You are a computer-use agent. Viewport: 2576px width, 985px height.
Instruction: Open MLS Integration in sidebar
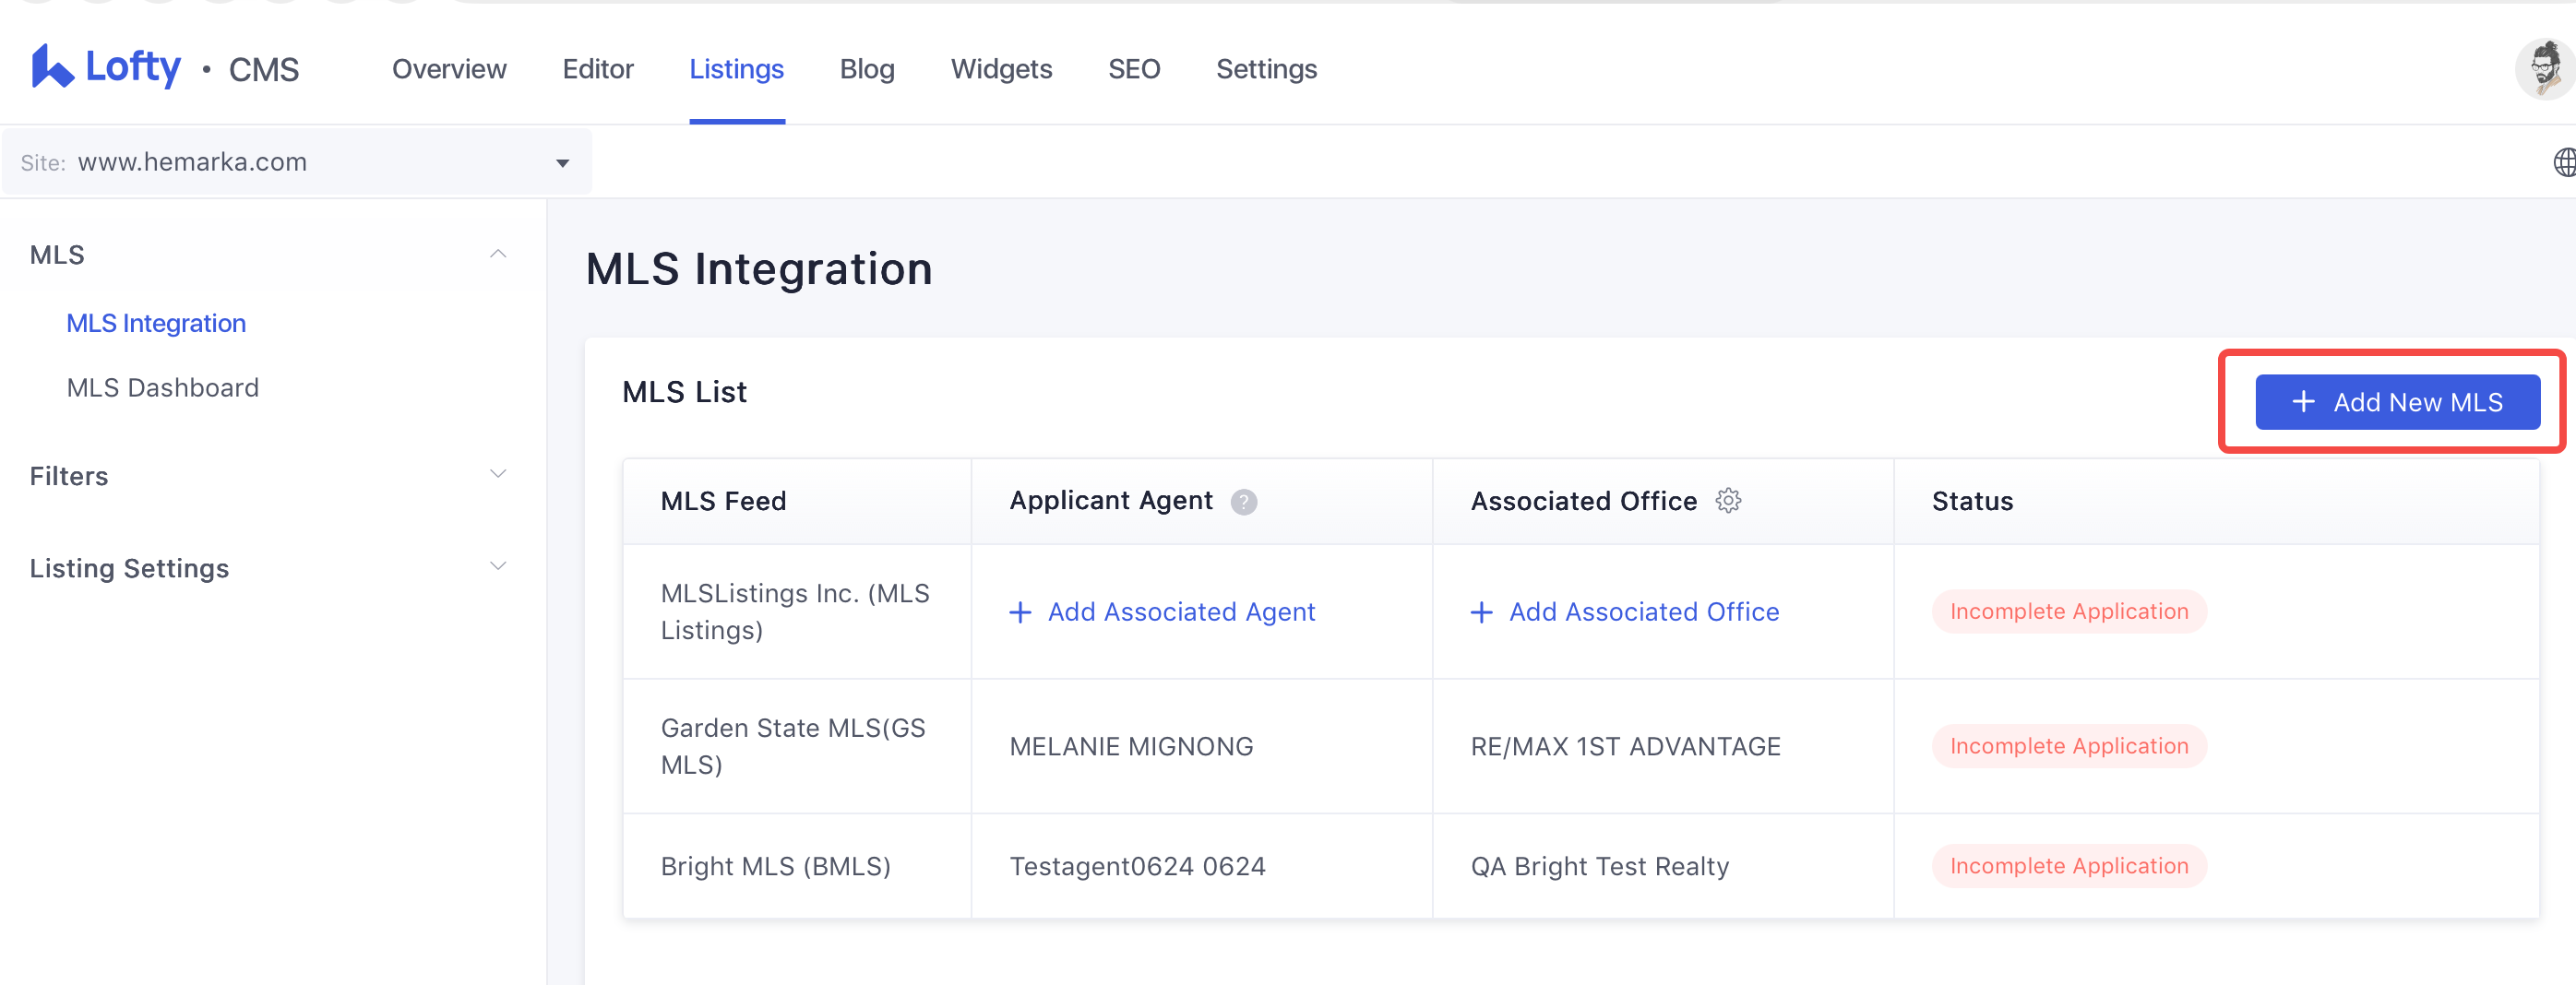(x=156, y=323)
